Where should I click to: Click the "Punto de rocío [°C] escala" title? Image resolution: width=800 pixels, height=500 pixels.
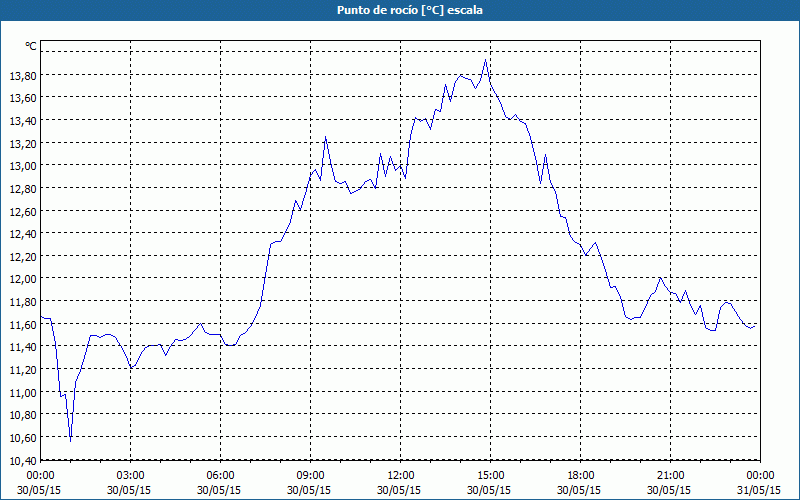410,10
